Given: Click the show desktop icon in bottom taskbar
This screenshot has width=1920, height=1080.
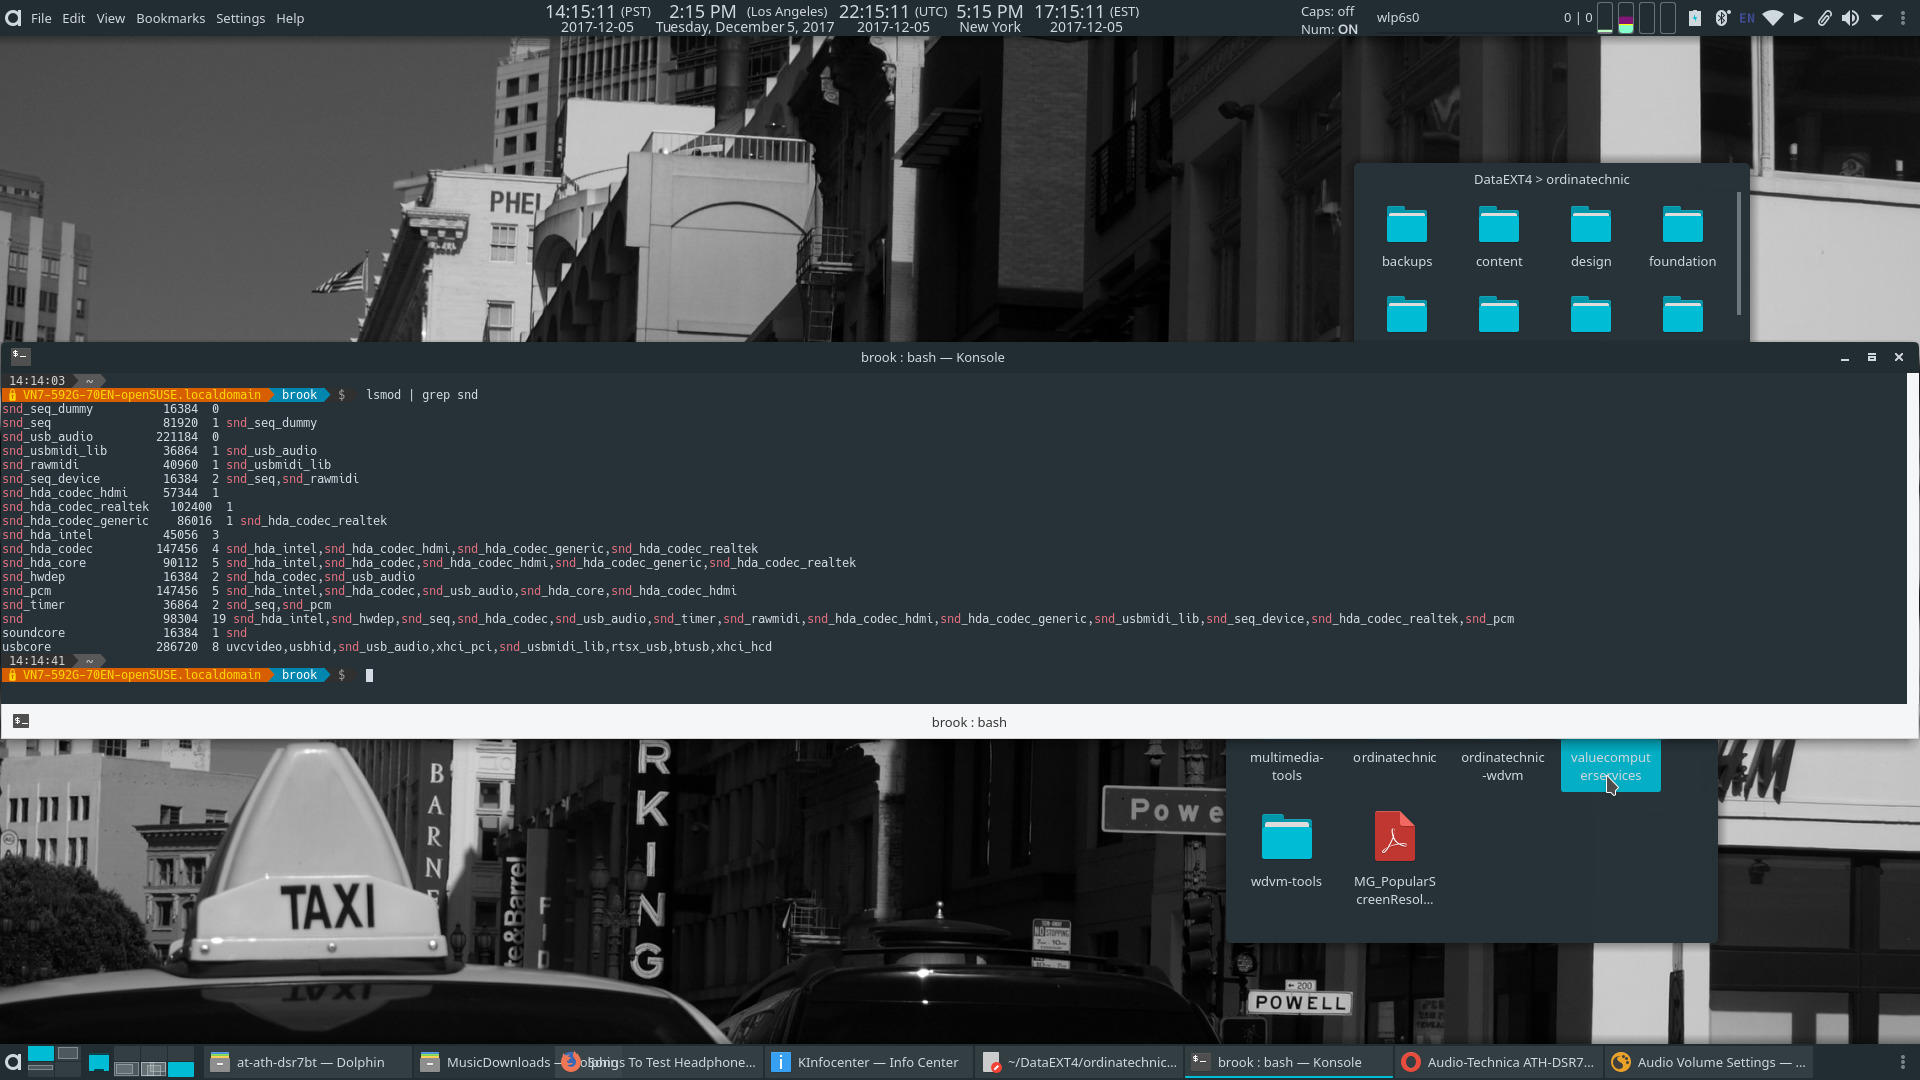Looking at the screenshot, I should pyautogui.click(x=98, y=1062).
